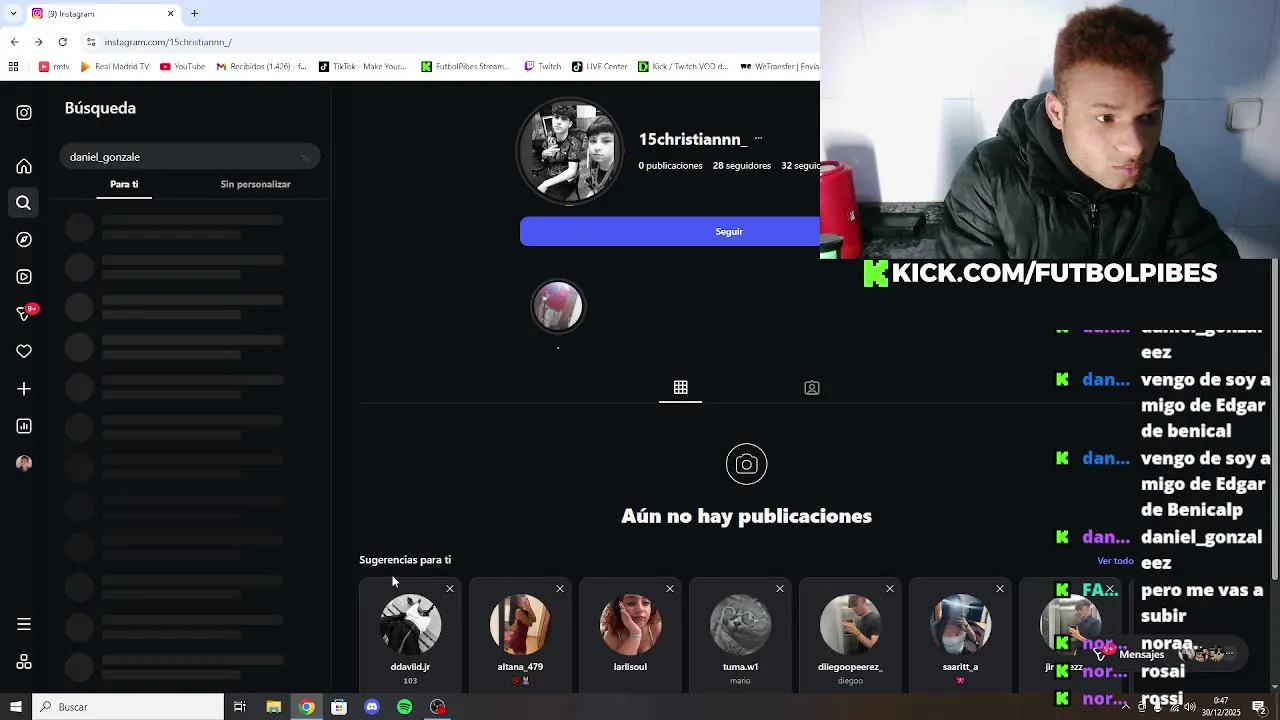Image resolution: width=1280 pixels, height=720 pixels.
Task: Open a new Chrome tab with plus
Action: tap(194, 13)
